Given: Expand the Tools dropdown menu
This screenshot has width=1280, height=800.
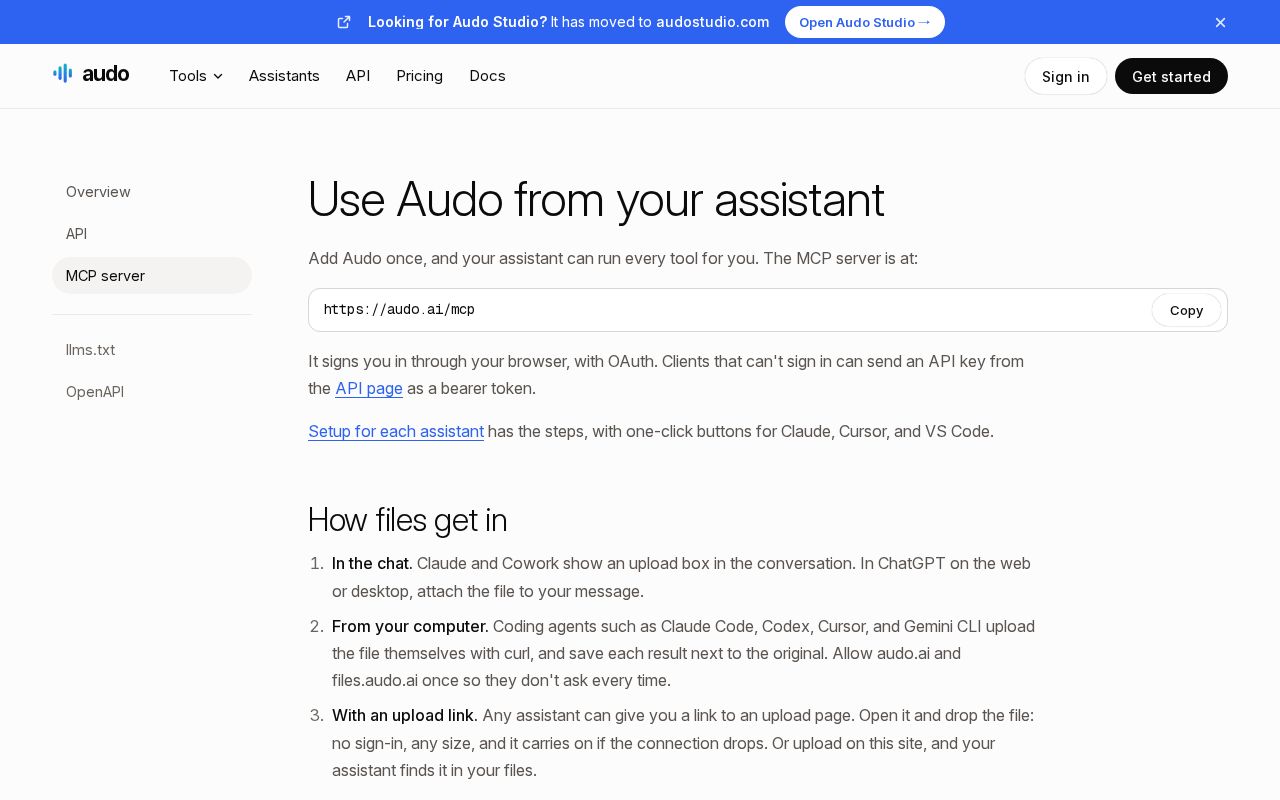Looking at the screenshot, I should (196, 76).
